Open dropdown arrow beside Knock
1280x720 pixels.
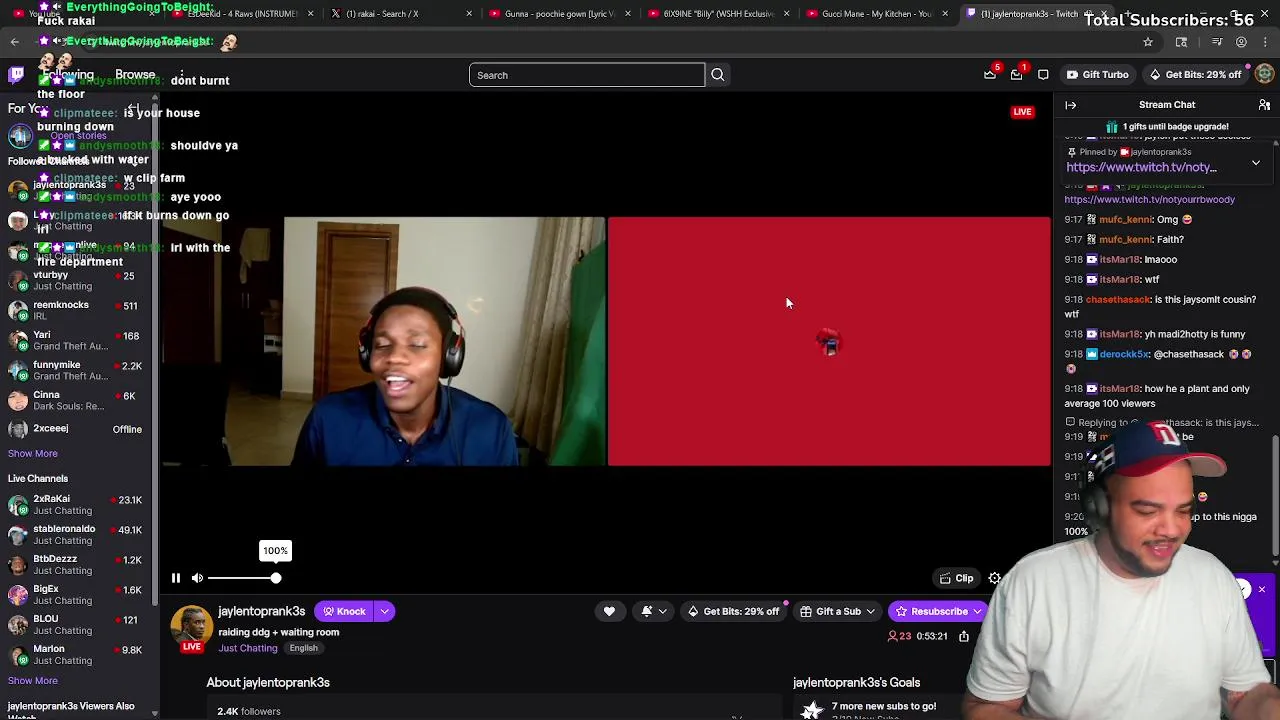(384, 611)
